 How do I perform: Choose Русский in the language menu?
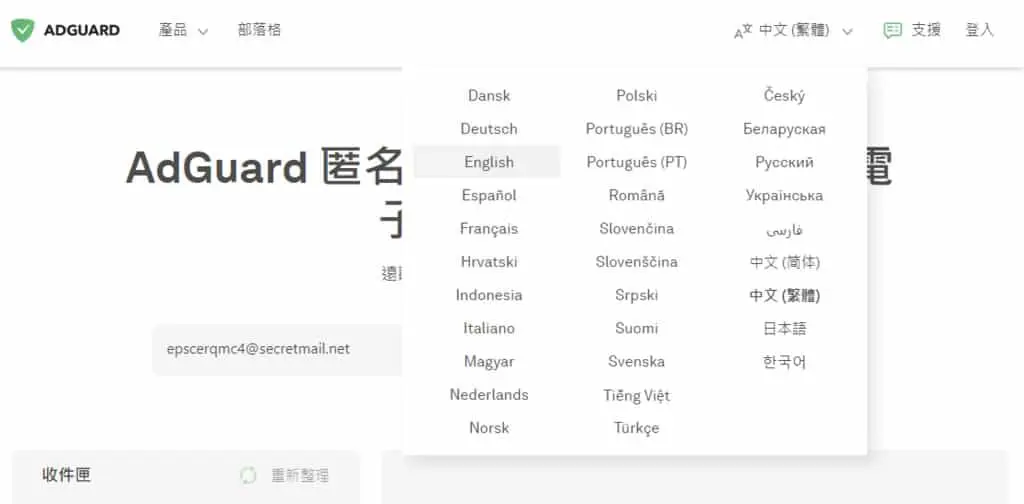[784, 162]
